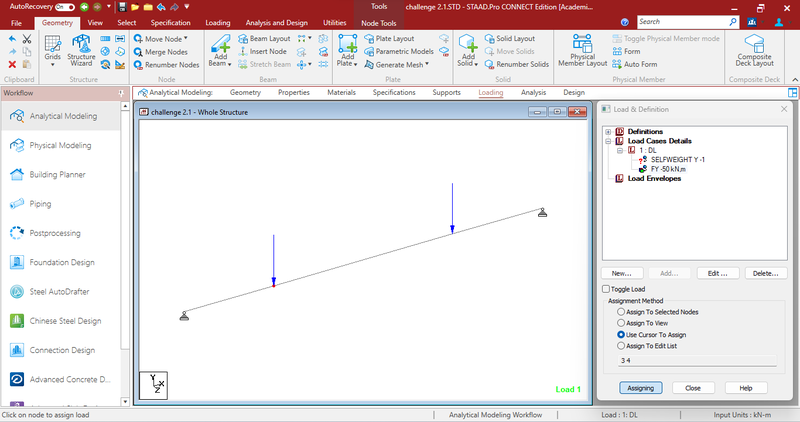Open Plate Layout
The width and height of the screenshot is (800, 422).
[389, 39]
